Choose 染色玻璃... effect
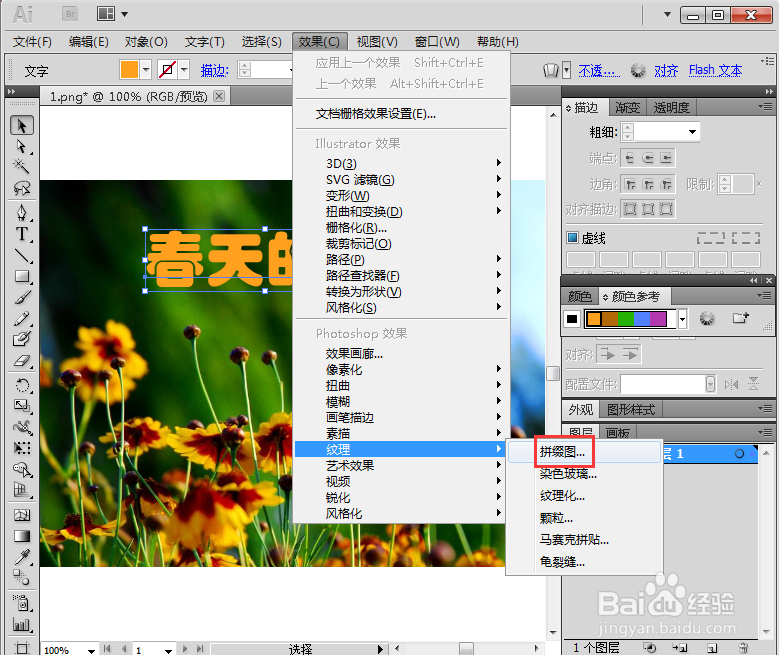The image size is (779, 655). (x=584, y=474)
